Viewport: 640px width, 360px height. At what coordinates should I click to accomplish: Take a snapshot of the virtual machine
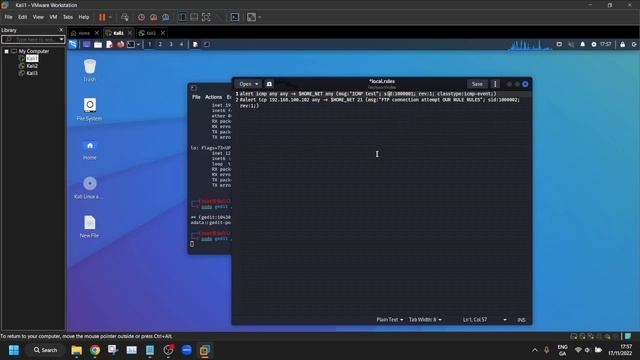pyautogui.click(x=141, y=17)
